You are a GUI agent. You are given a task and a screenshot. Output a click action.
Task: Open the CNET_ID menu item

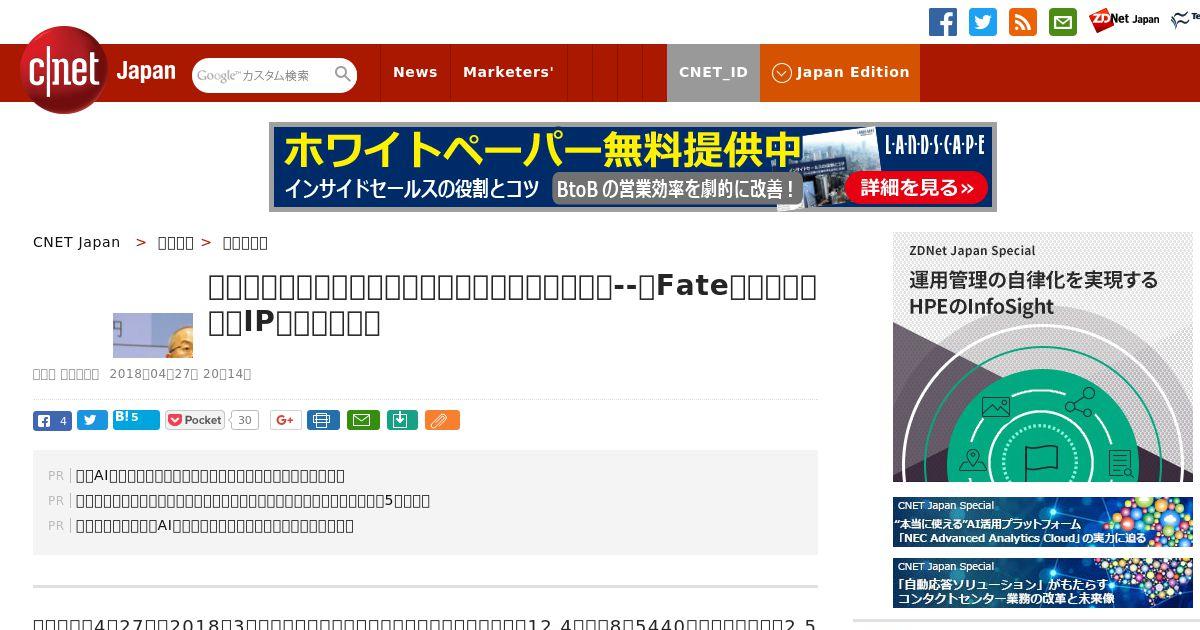coord(713,72)
